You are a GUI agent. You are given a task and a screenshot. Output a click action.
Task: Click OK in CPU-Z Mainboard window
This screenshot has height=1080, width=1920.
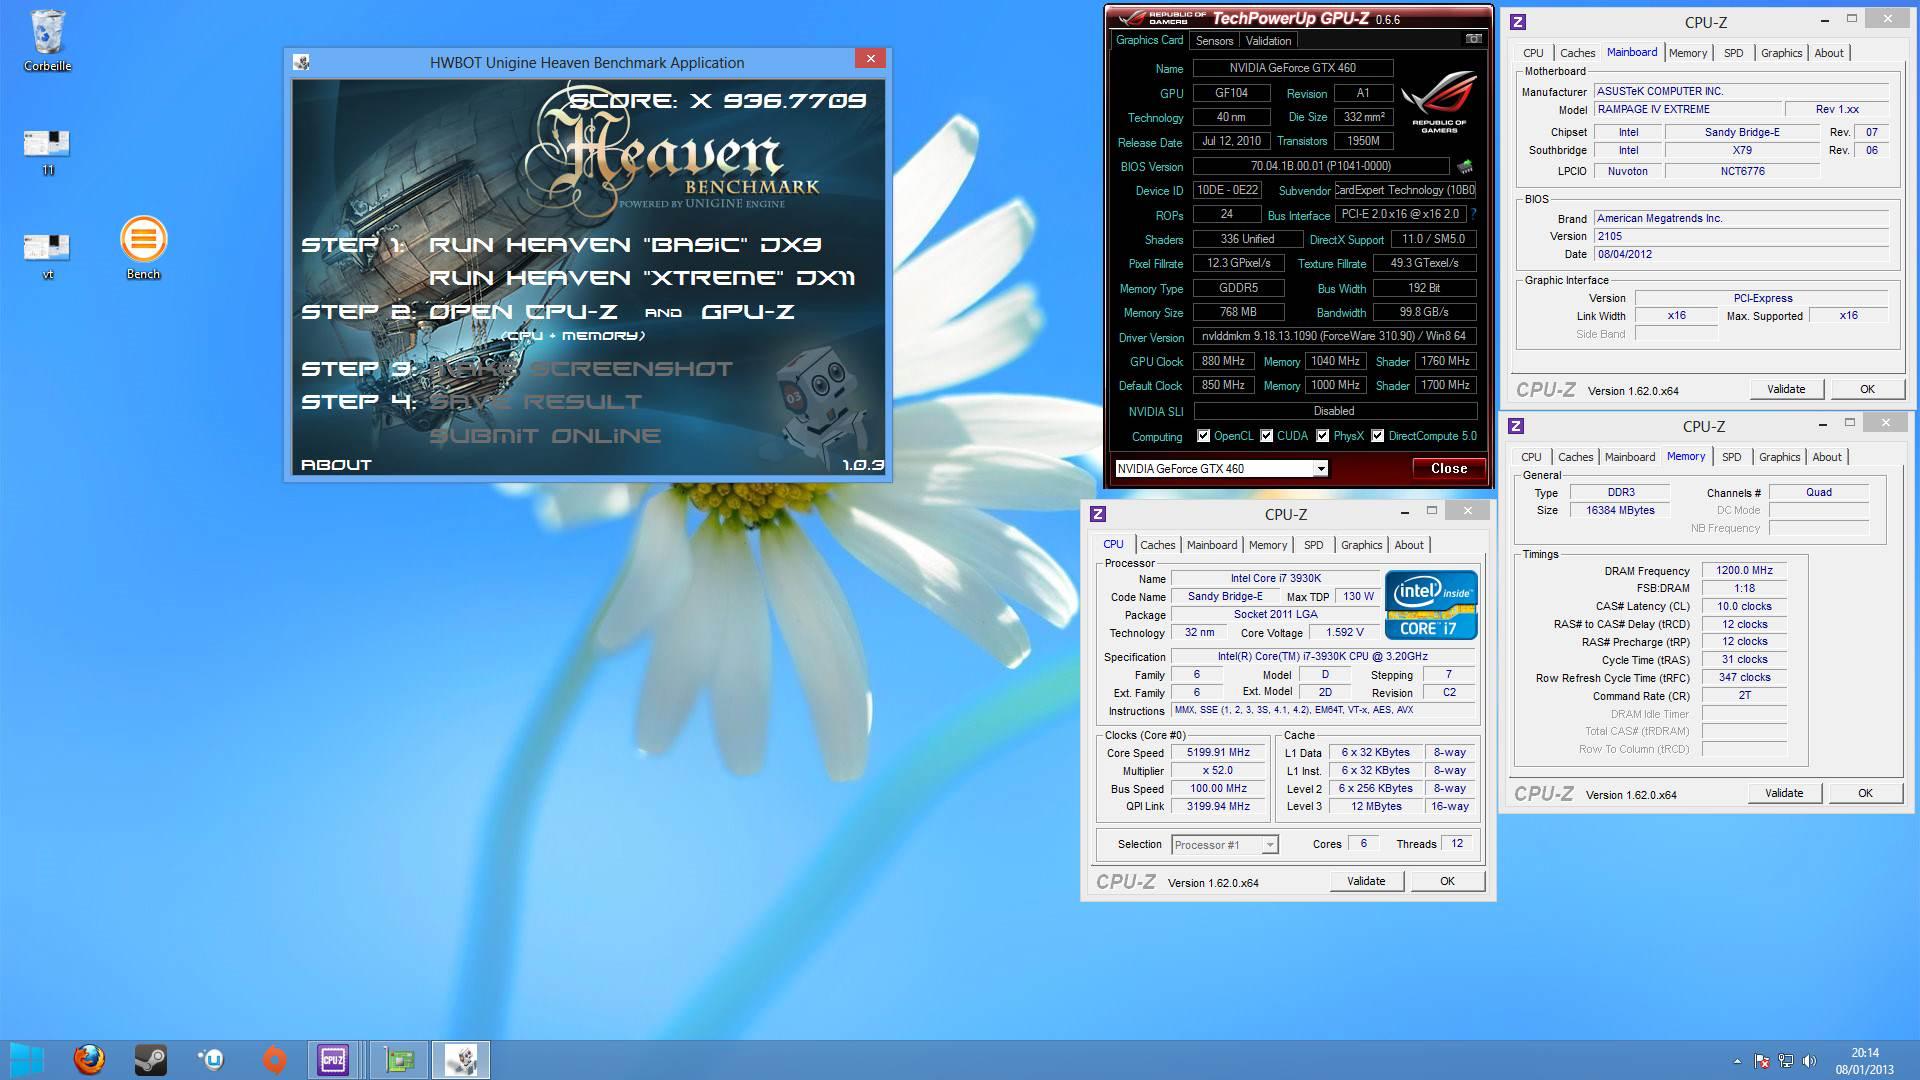(1867, 389)
